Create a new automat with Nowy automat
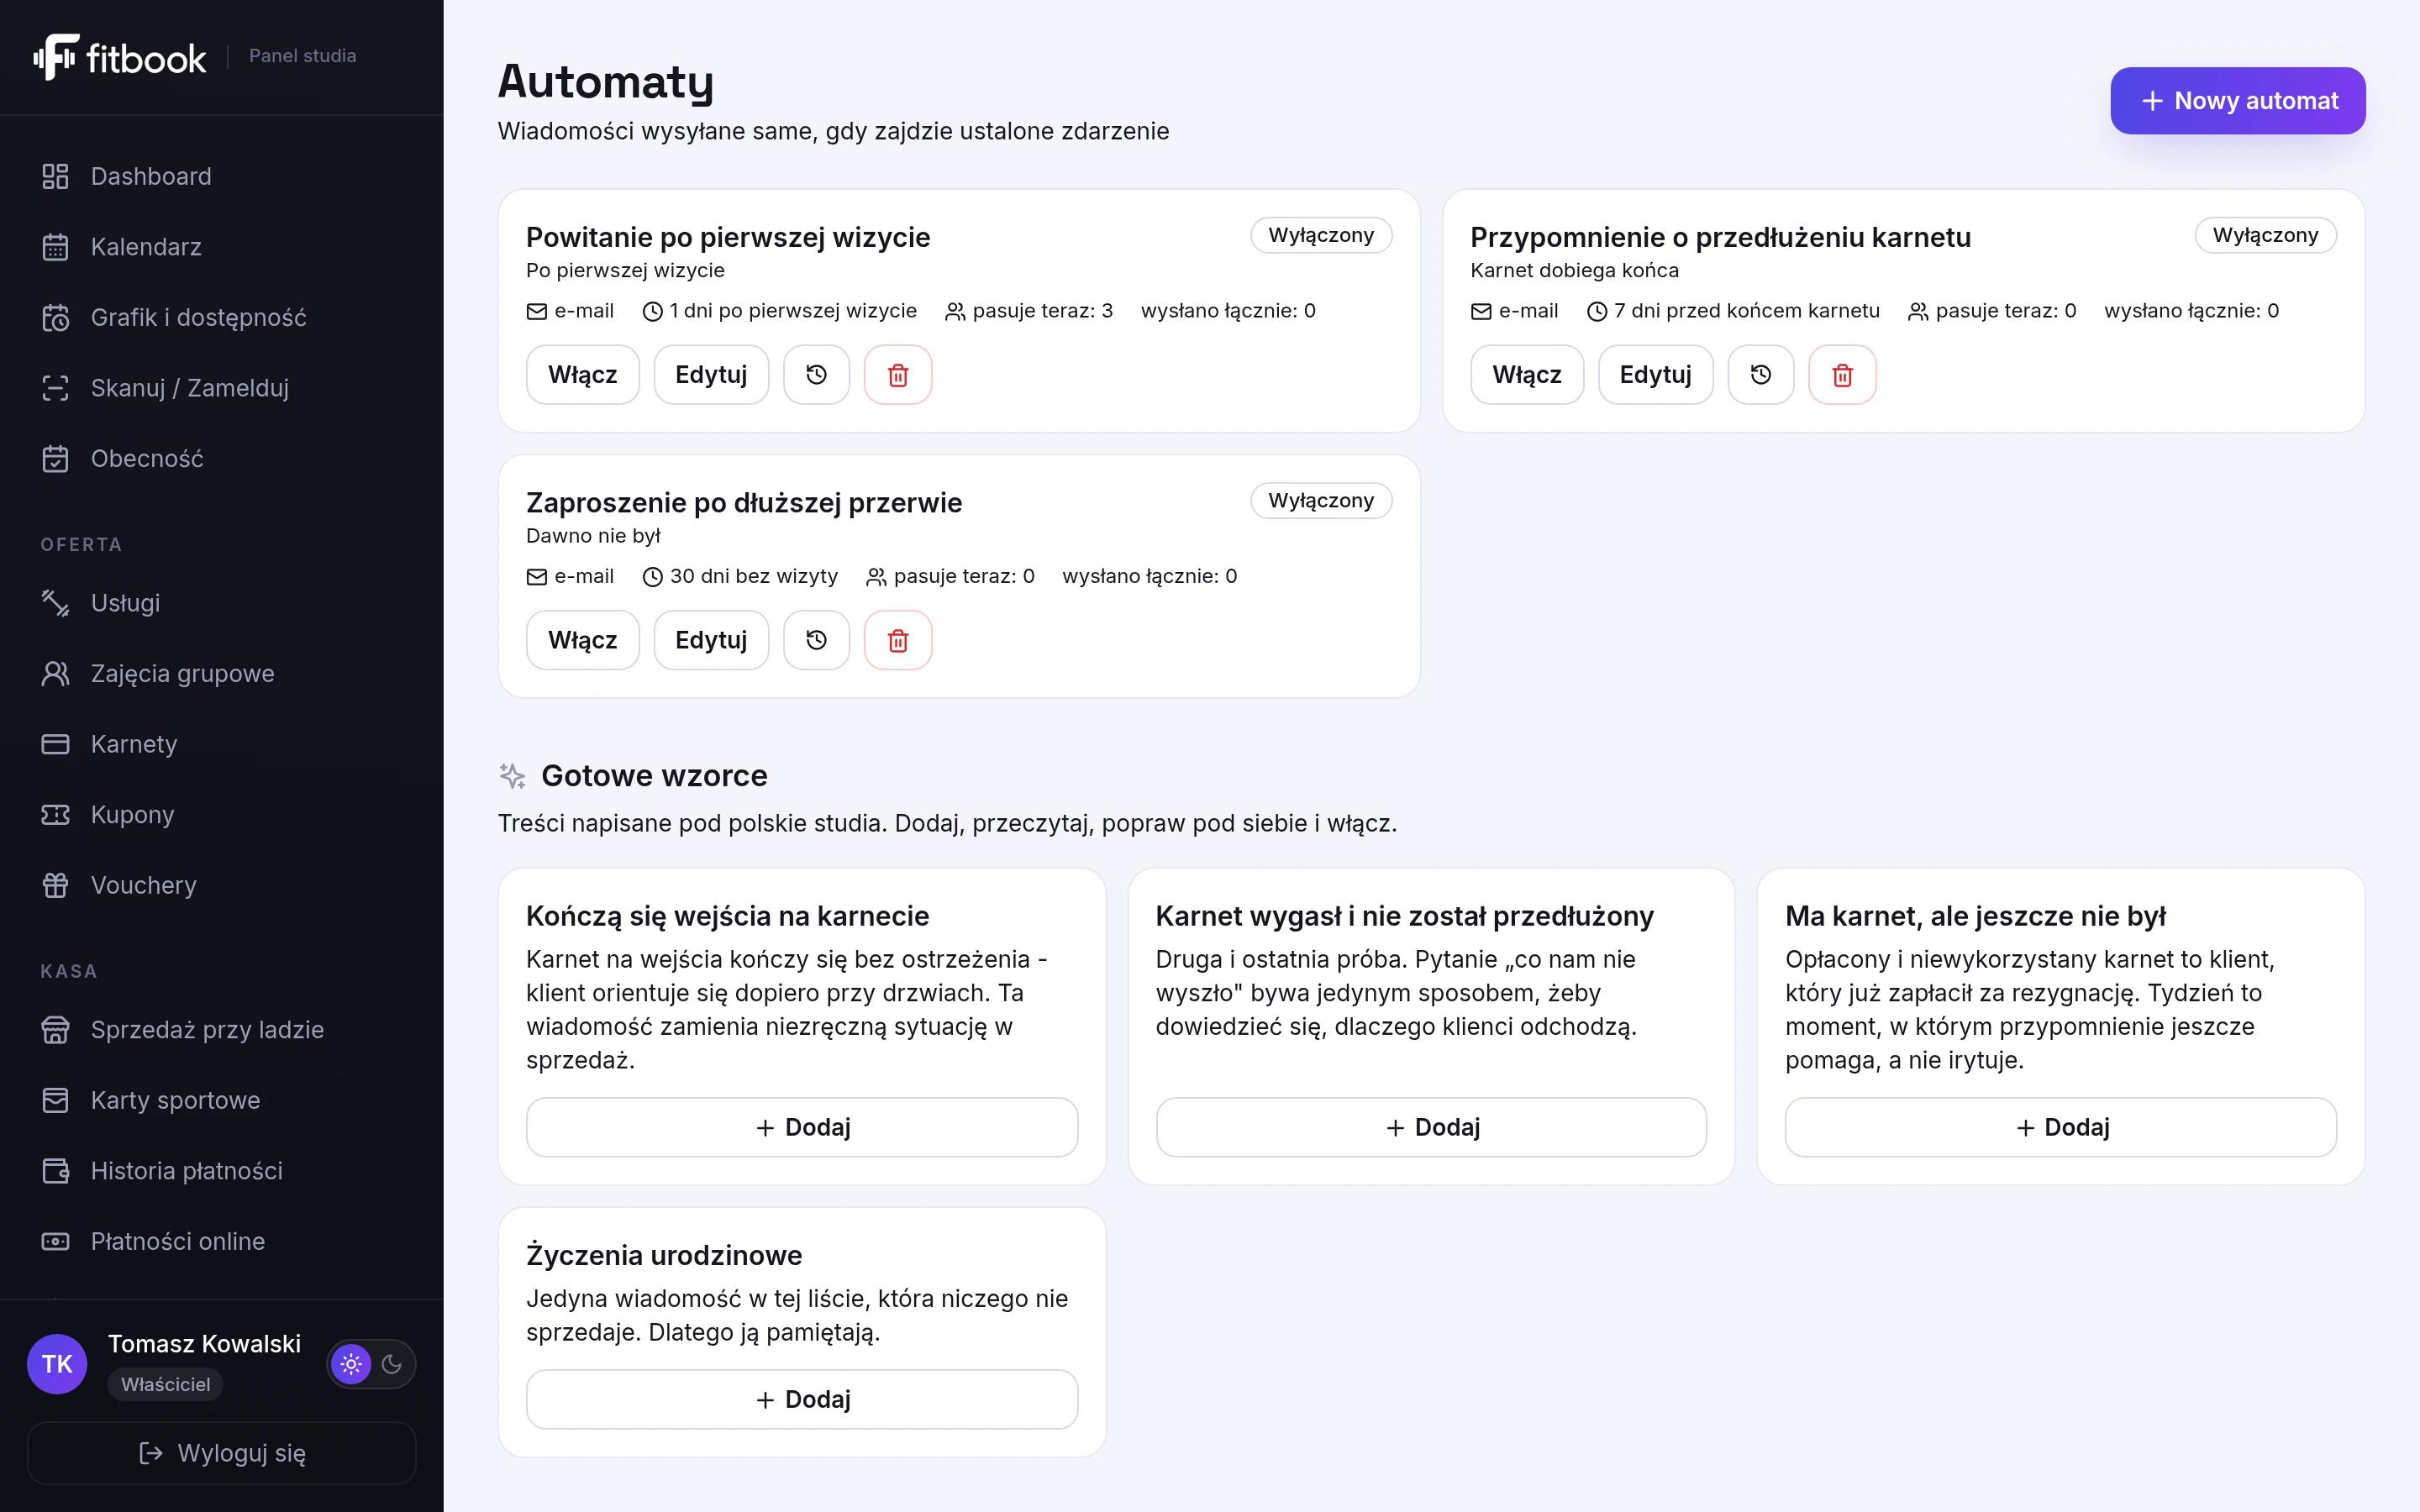 pyautogui.click(x=2238, y=101)
